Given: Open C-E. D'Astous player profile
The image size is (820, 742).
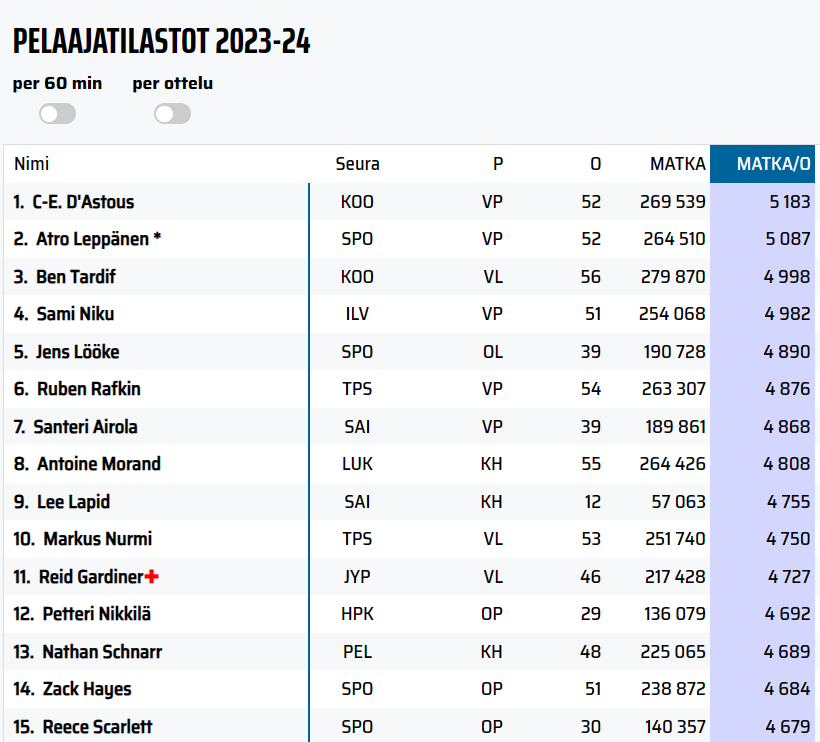Looking at the screenshot, I should [83, 202].
